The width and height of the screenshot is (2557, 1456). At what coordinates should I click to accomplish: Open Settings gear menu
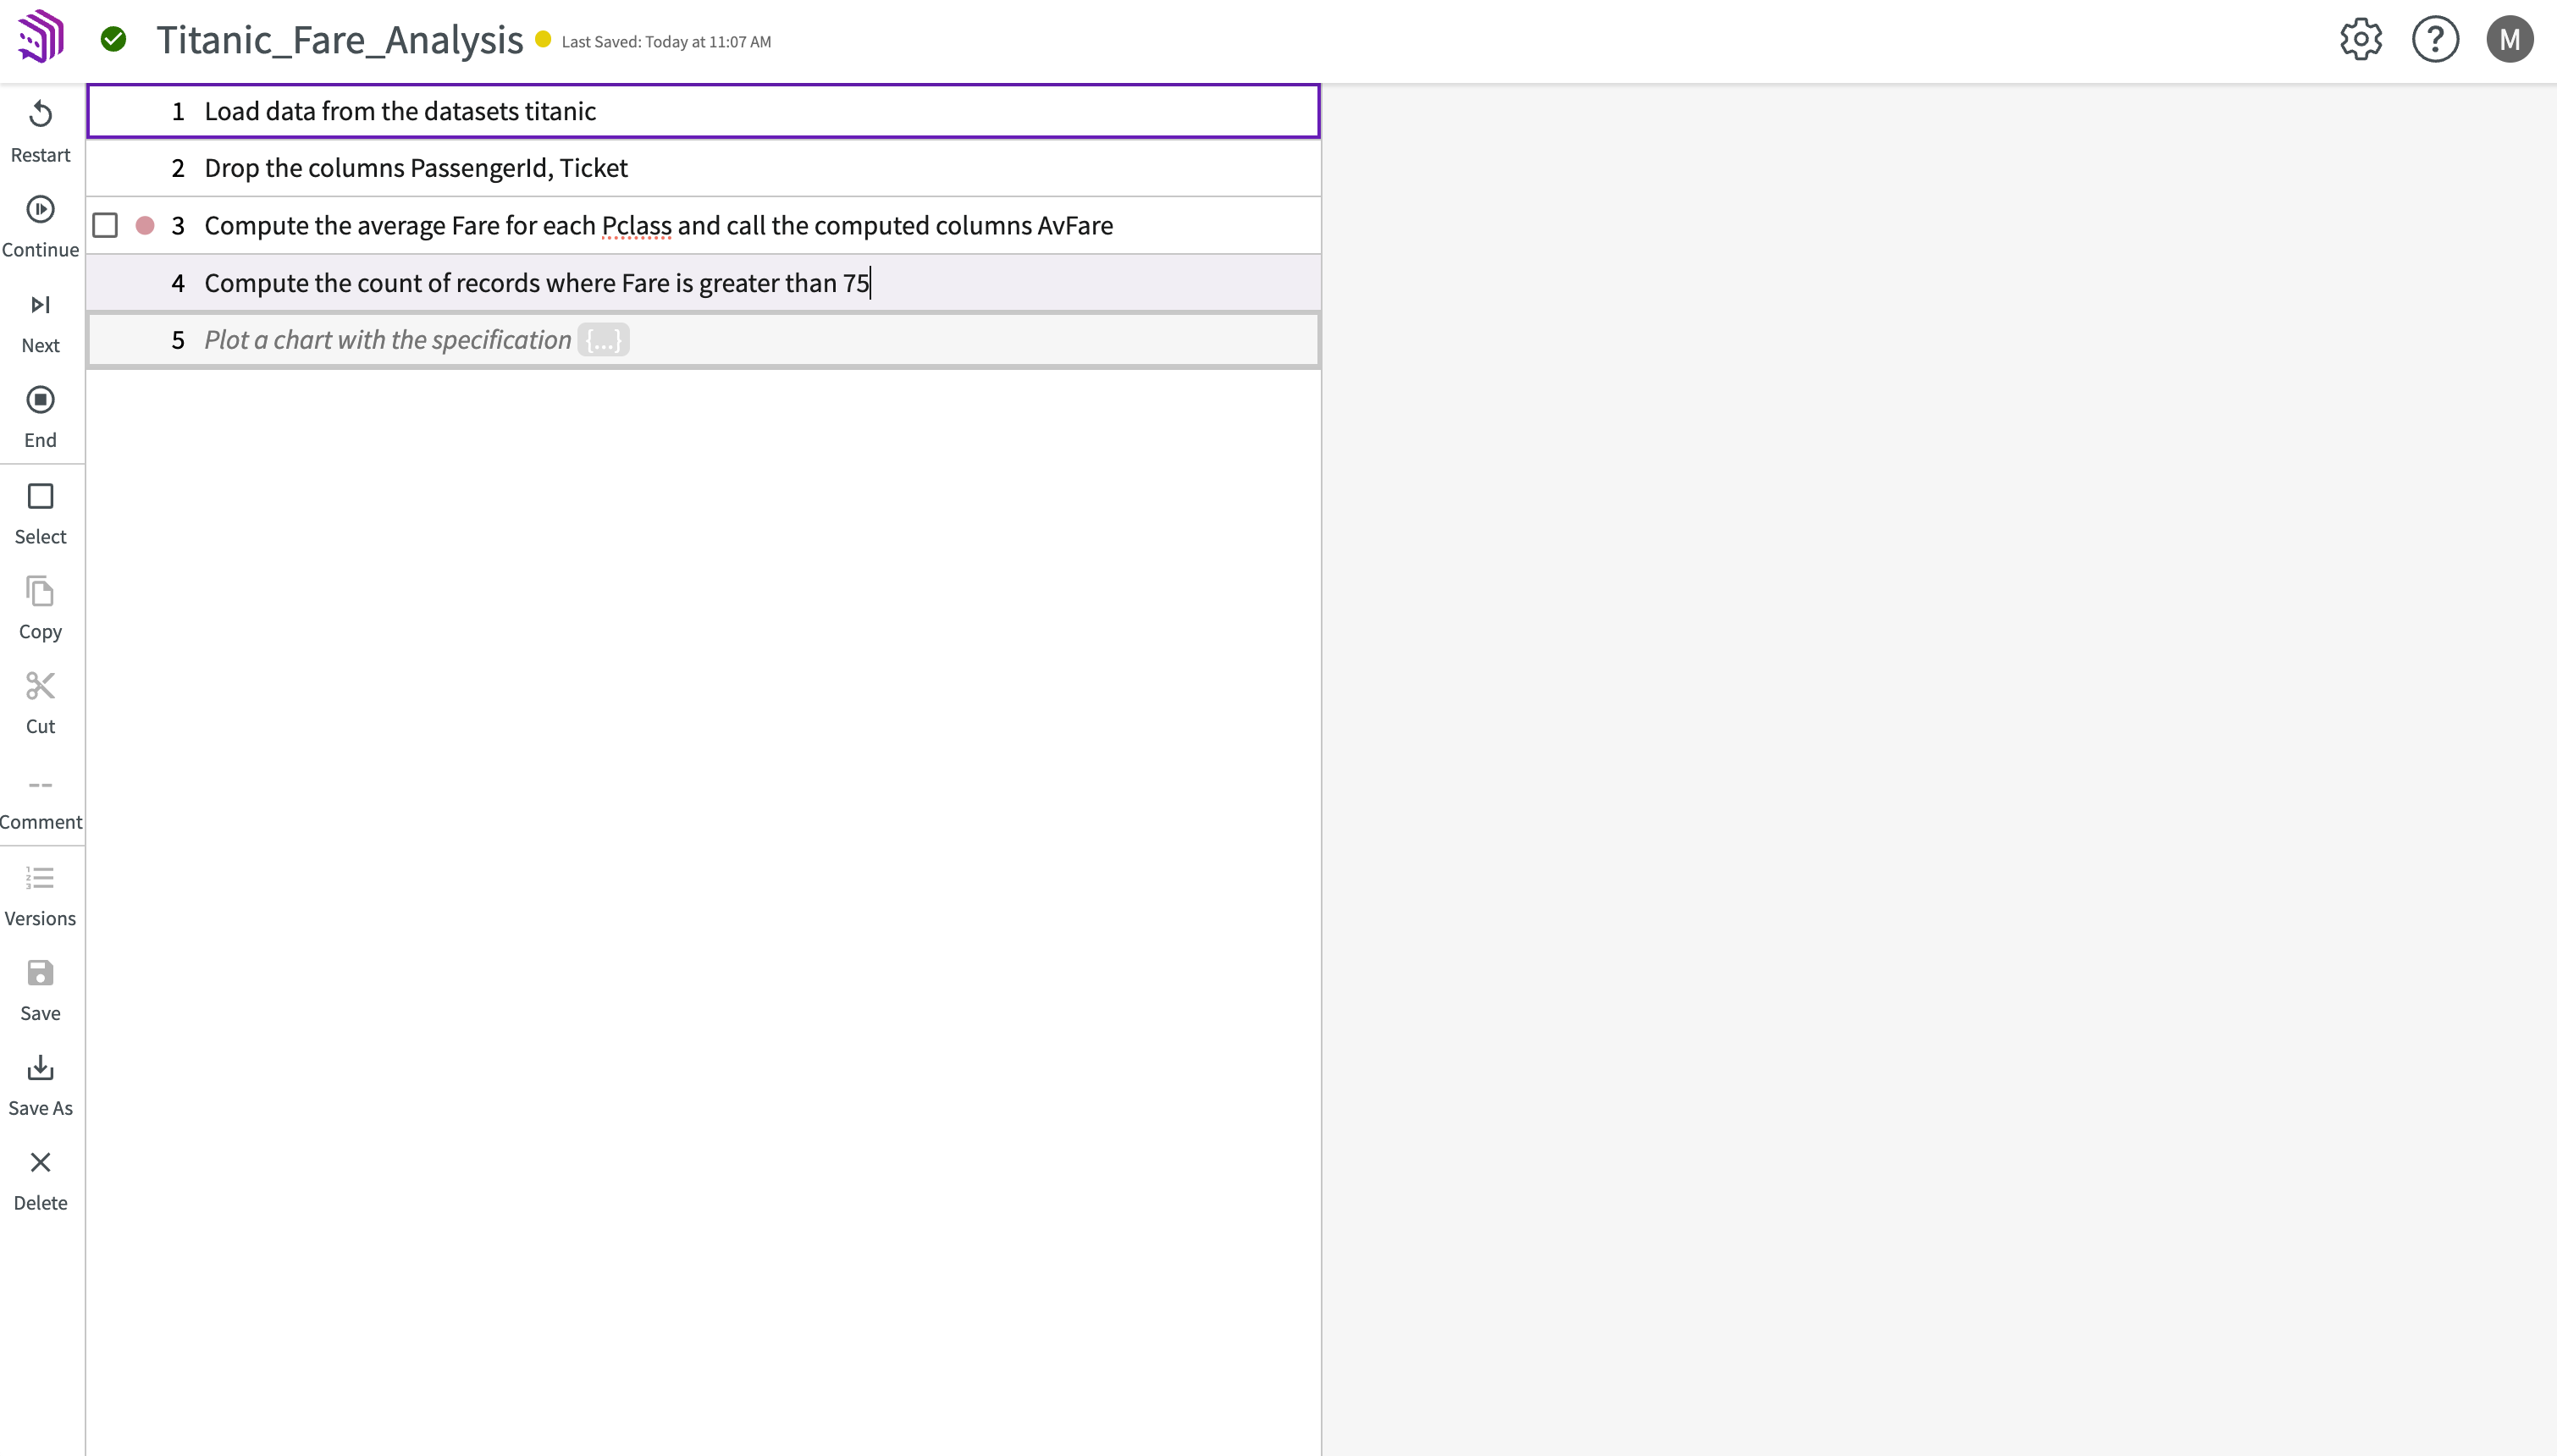coord(2362,39)
